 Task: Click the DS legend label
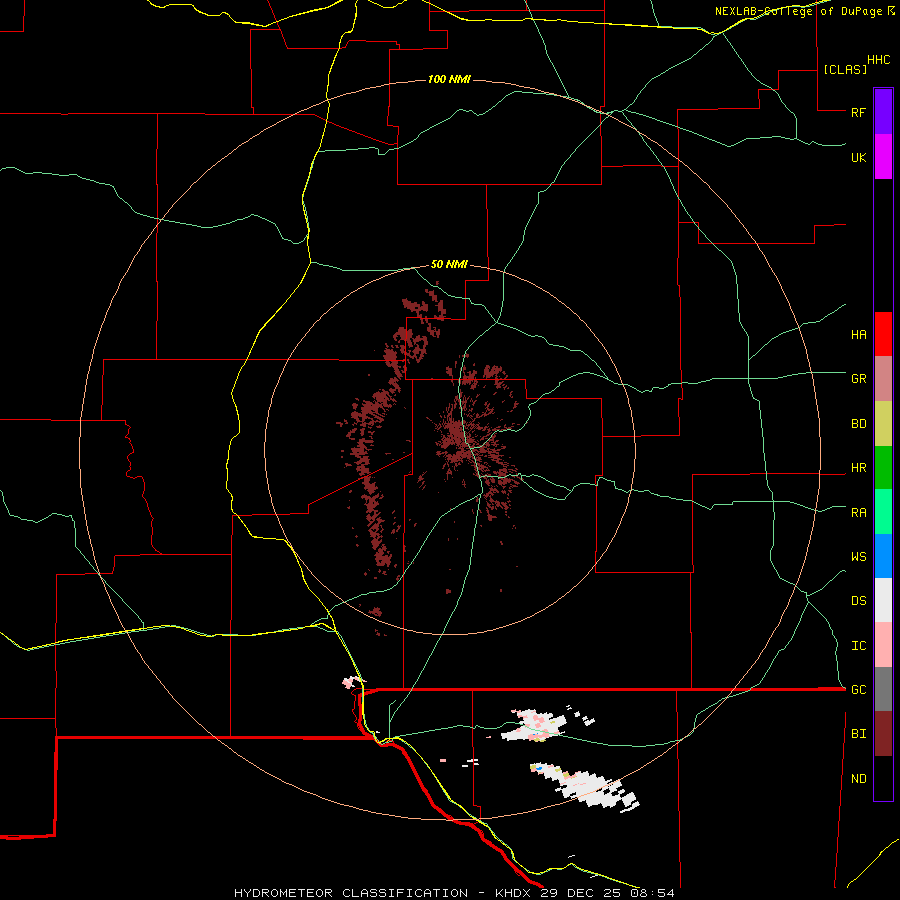coord(858,600)
